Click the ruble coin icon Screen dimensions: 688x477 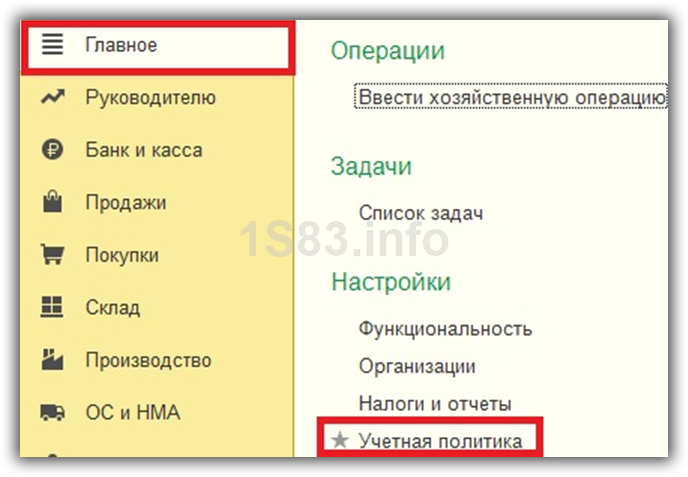(53, 150)
